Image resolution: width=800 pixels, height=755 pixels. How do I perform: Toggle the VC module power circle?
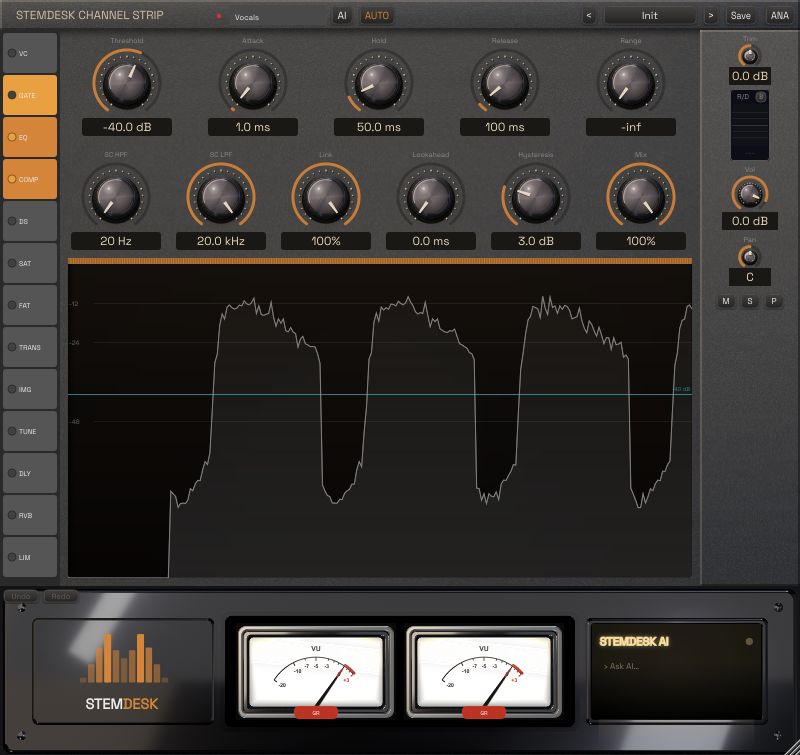(x=12, y=53)
